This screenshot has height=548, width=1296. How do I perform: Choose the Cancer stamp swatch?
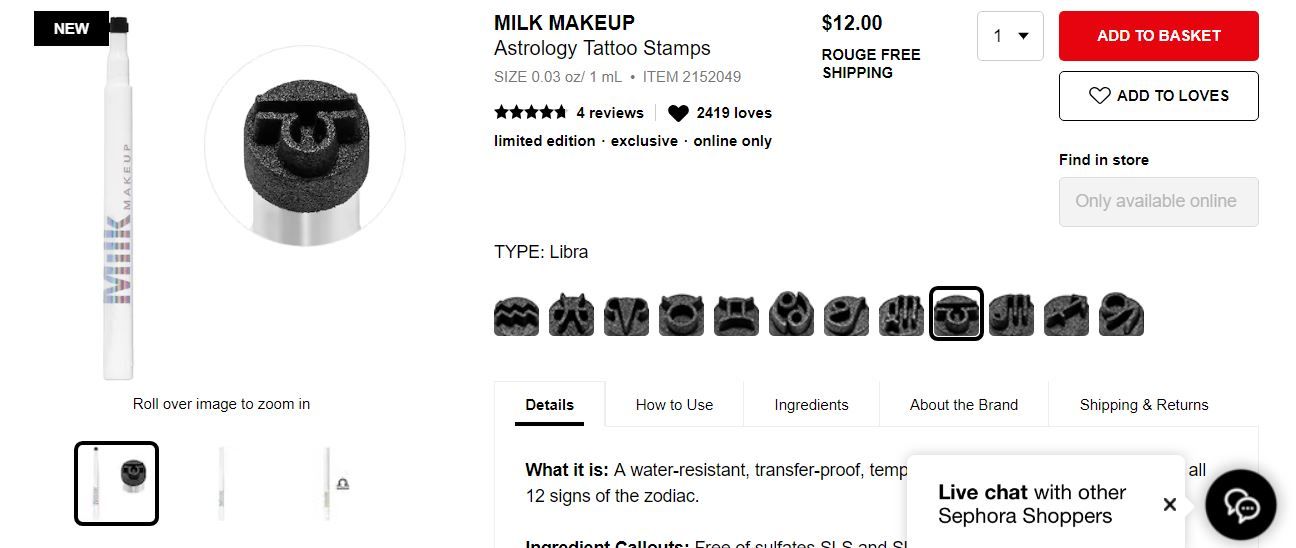click(791, 314)
